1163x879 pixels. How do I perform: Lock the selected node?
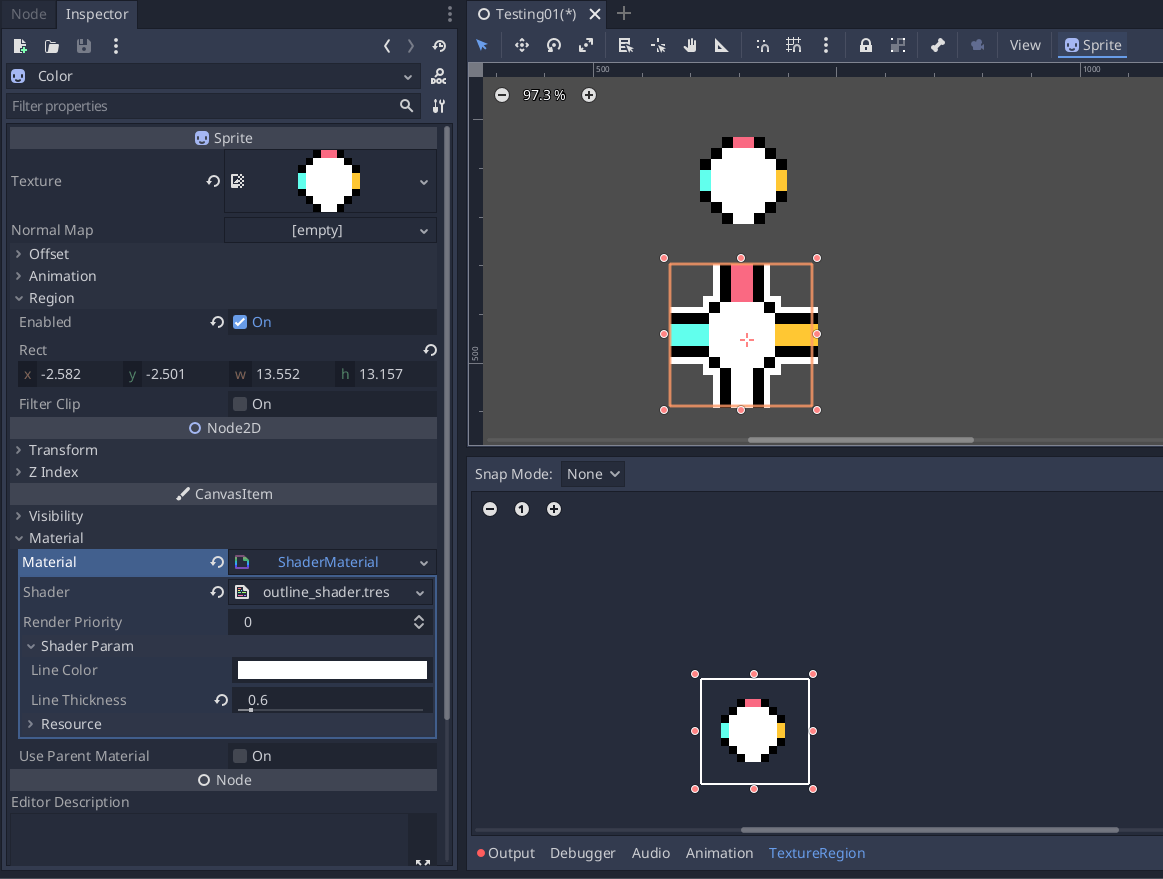pyautogui.click(x=865, y=44)
